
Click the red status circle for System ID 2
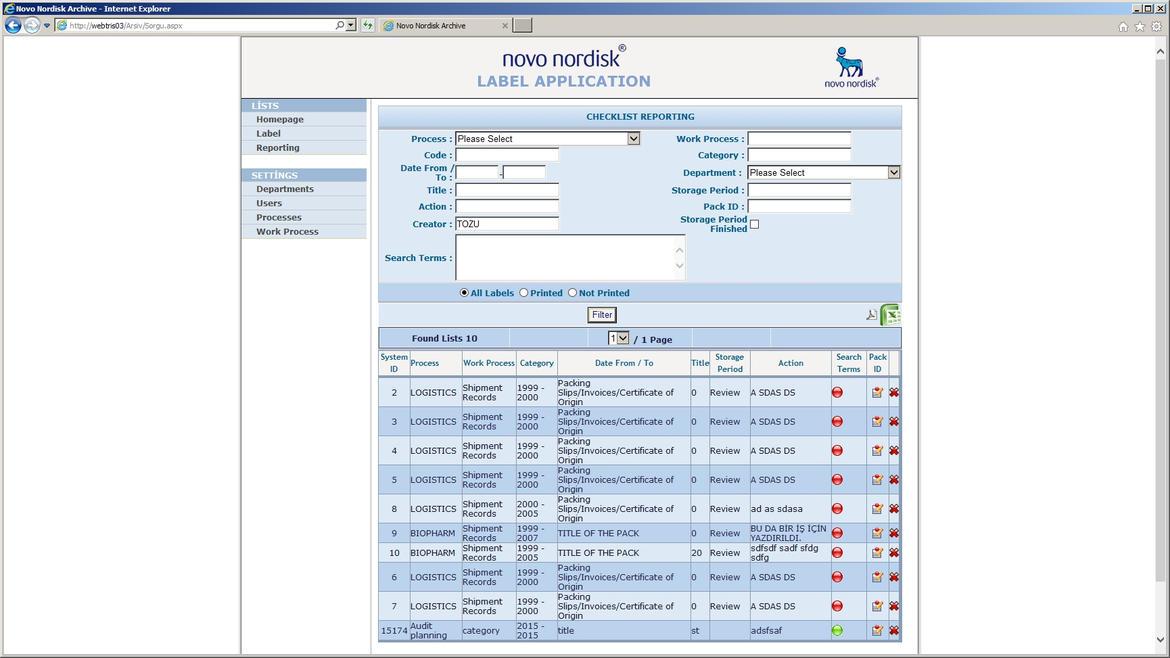coord(837,392)
